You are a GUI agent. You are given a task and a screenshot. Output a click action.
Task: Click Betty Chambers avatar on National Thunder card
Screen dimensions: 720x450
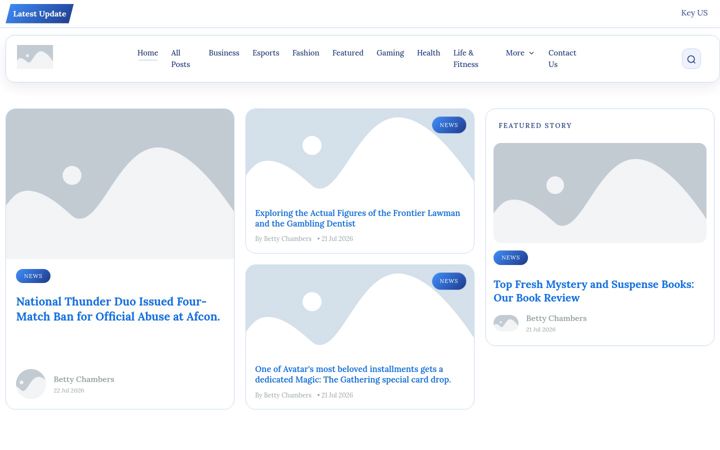coord(31,384)
